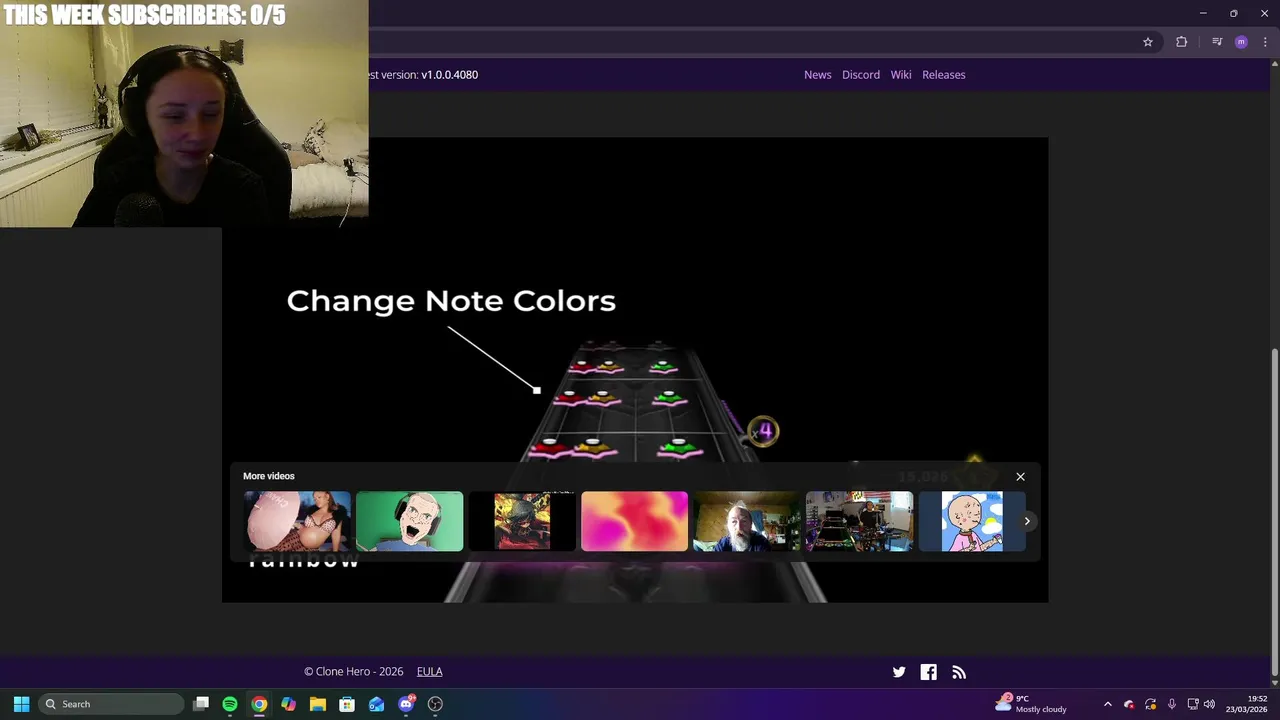
Task: Open the Windows Start menu
Action: click(21, 704)
